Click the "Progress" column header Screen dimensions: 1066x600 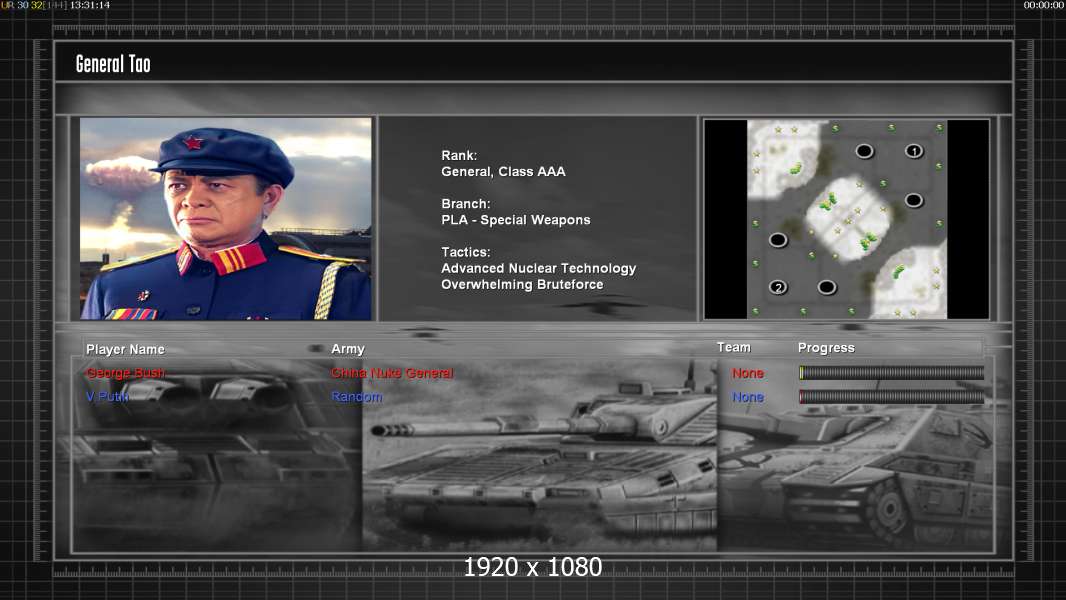point(826,348)
